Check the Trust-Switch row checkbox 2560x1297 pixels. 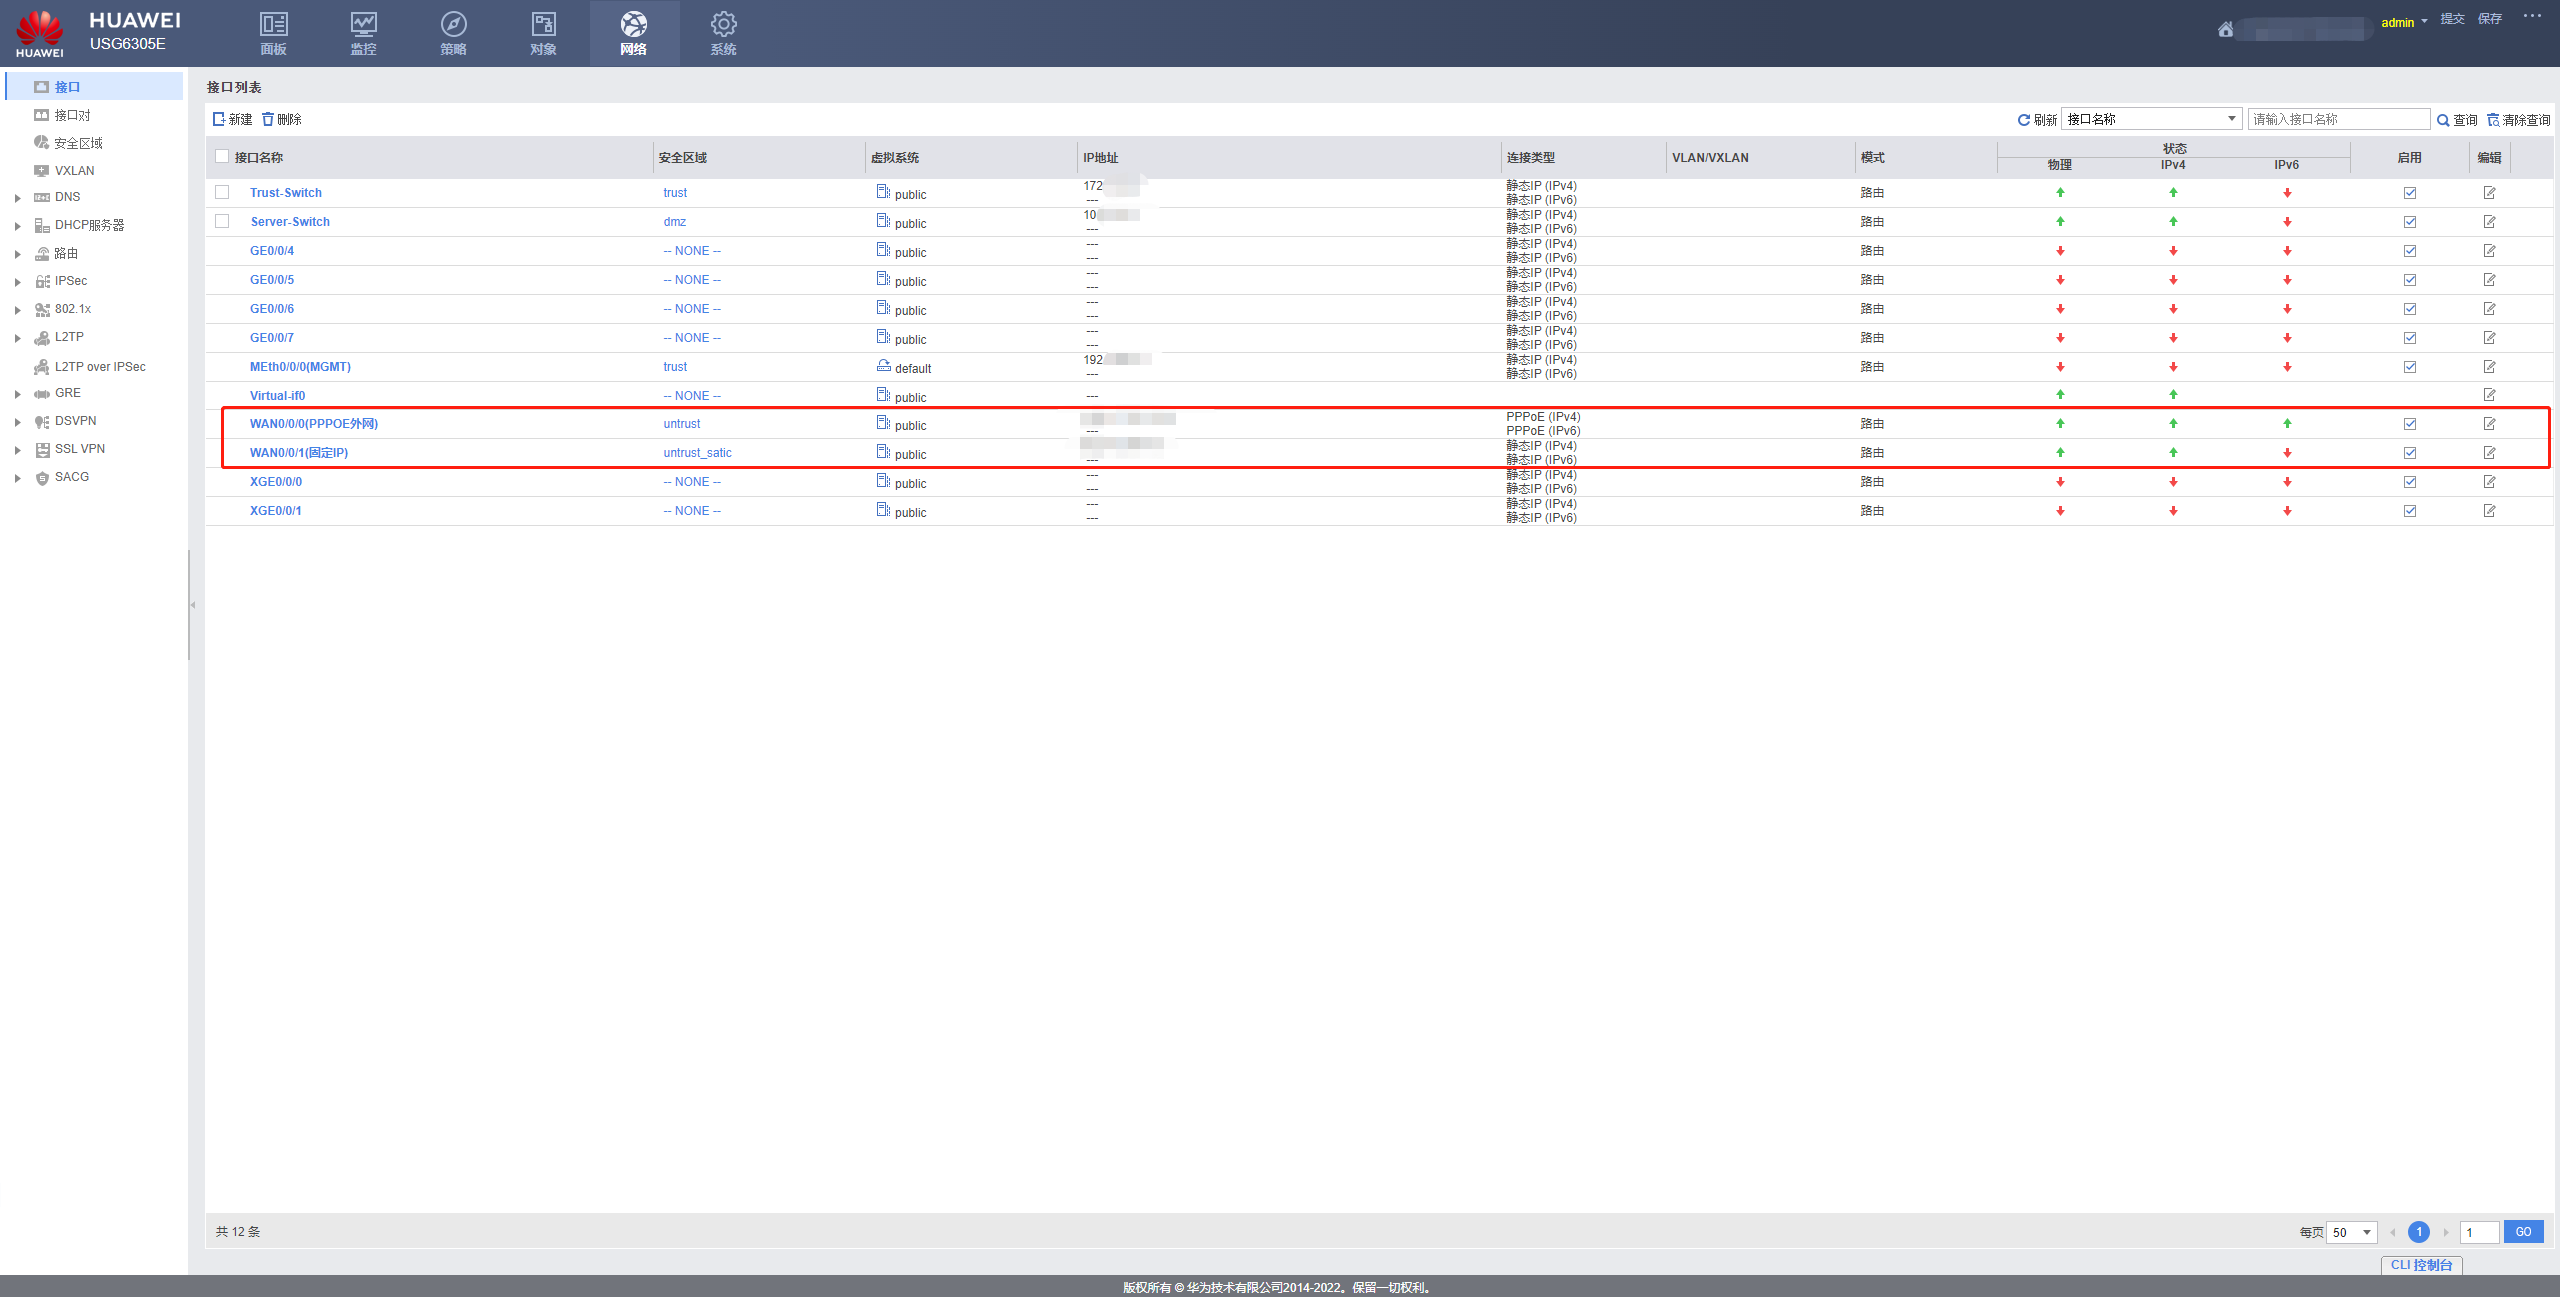[x=222, y=192]
